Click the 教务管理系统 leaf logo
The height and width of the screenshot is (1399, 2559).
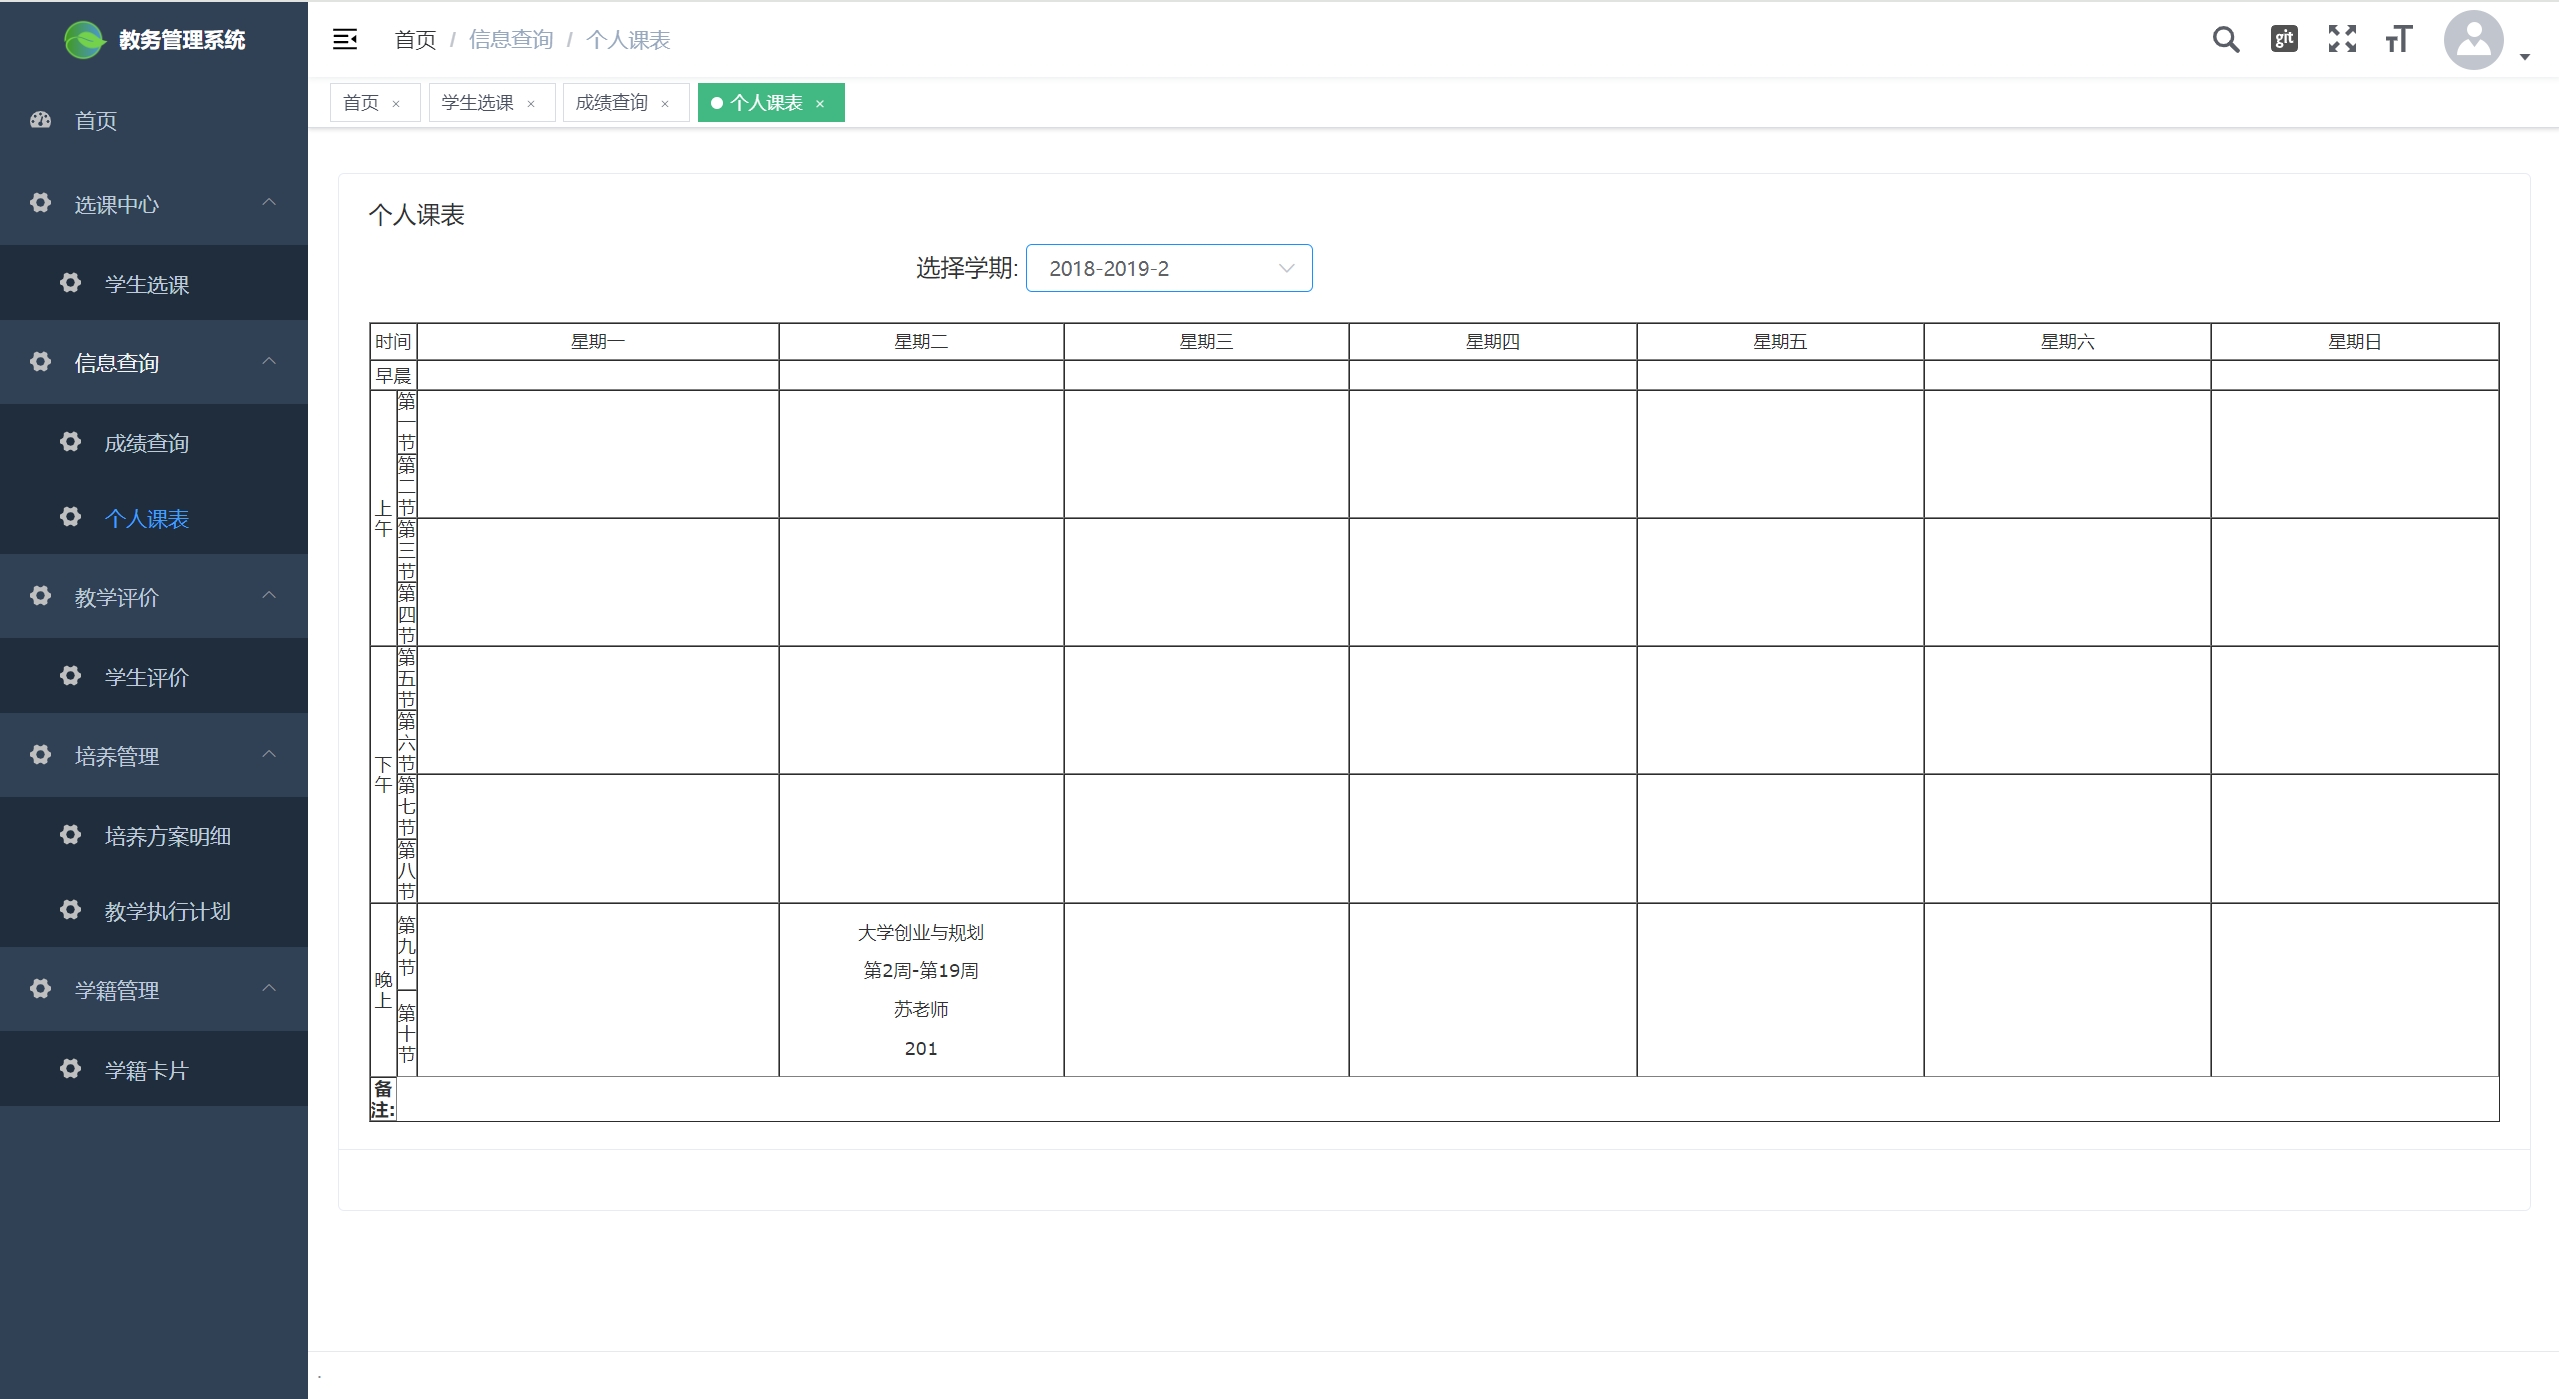point(84,40)
